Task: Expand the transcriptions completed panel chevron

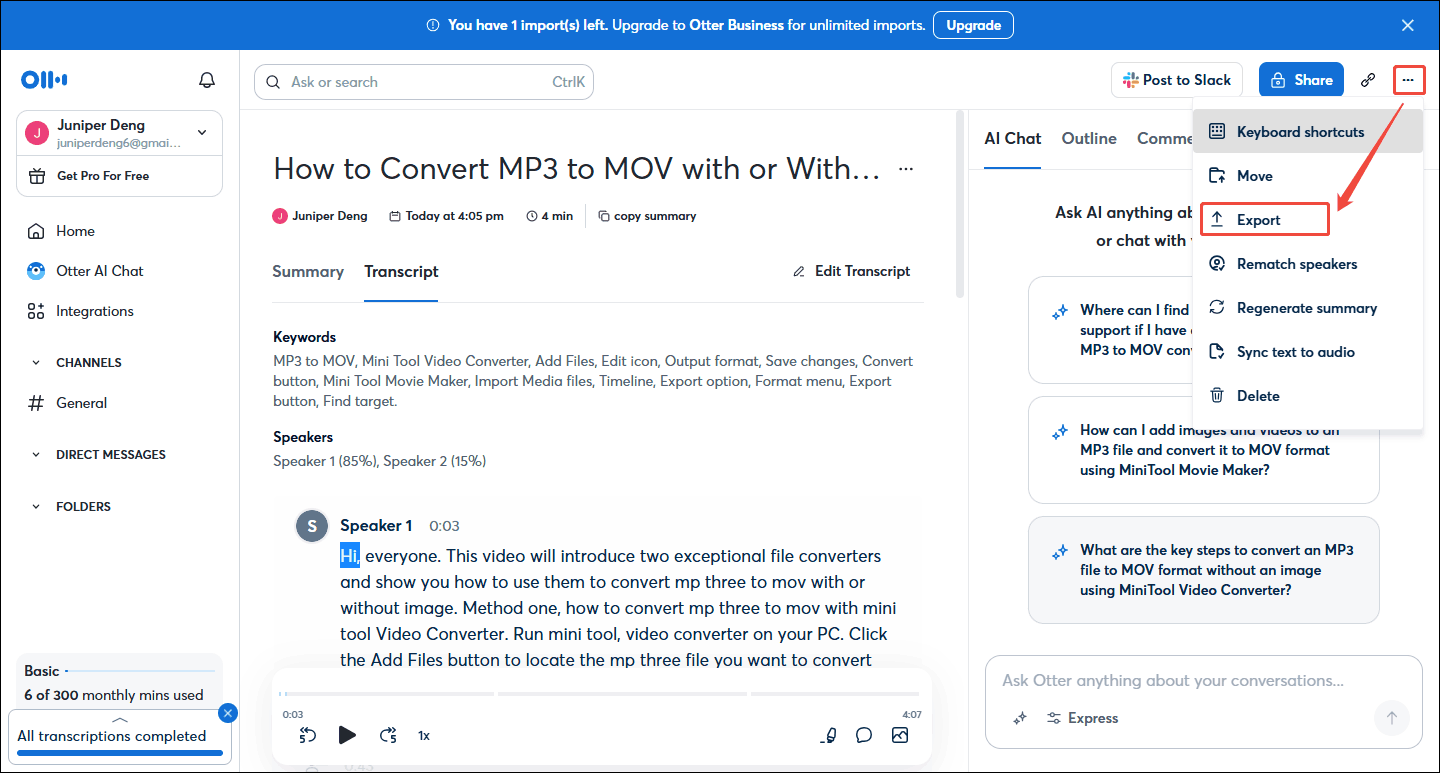Action: click(x=120, y=720)
